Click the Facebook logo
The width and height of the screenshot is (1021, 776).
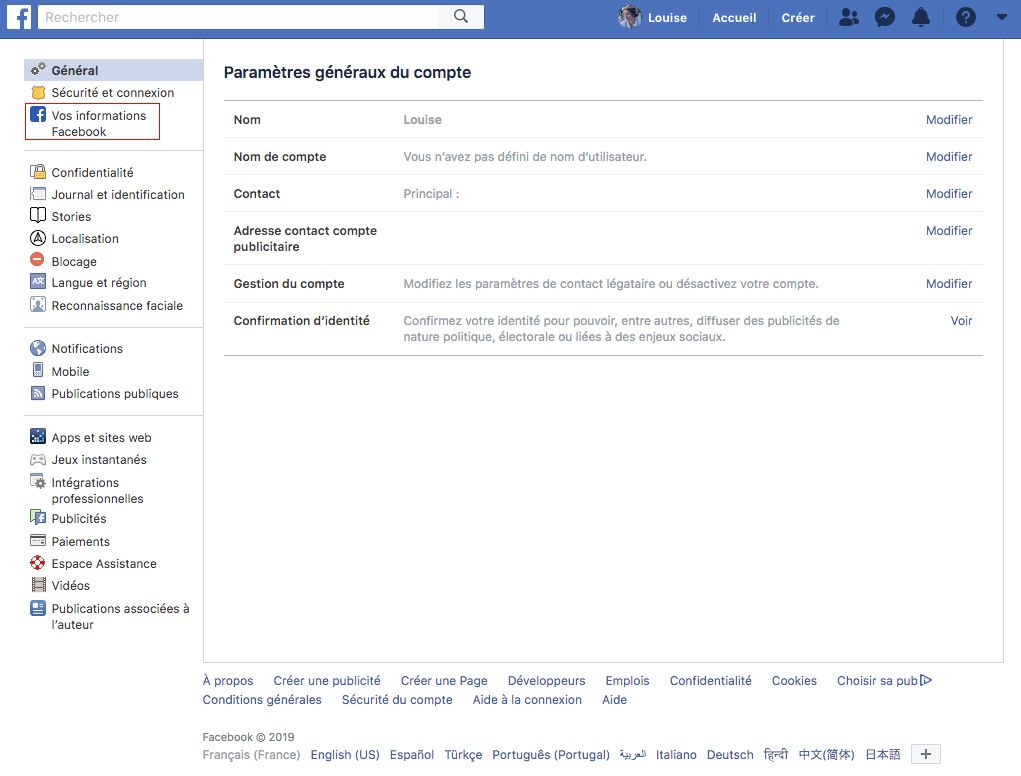click(18, 16)
